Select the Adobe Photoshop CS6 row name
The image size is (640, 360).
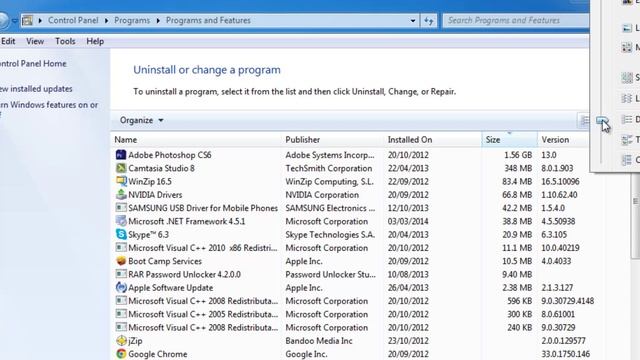pyautogui.click(x=170, y=155)
